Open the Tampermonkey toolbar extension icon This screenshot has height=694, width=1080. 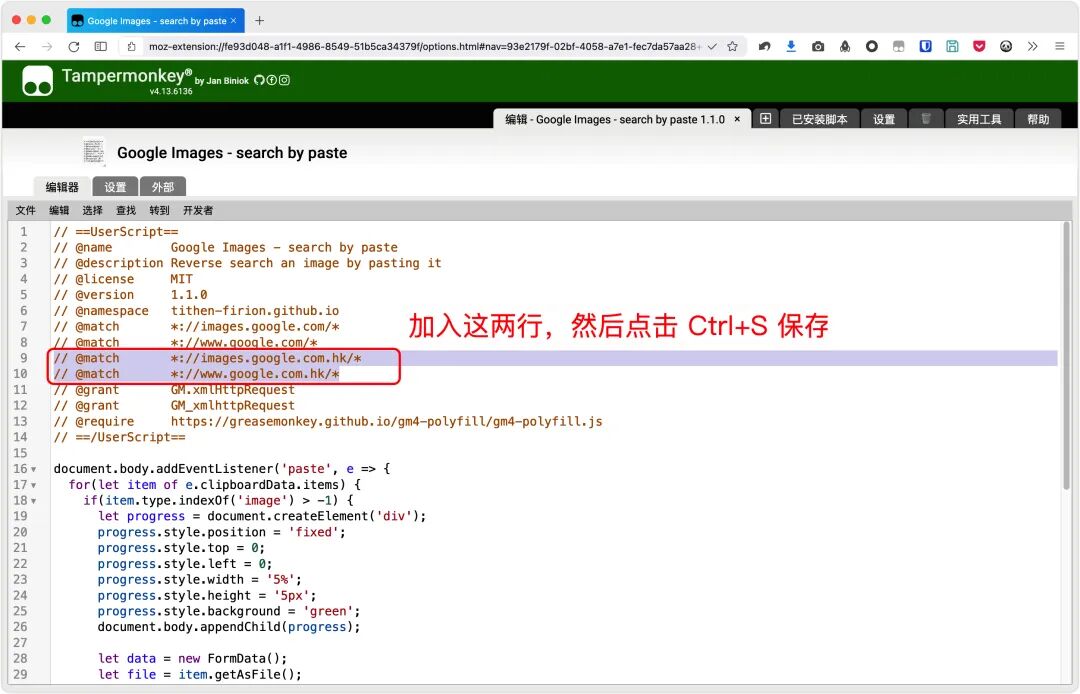[898, 47]
